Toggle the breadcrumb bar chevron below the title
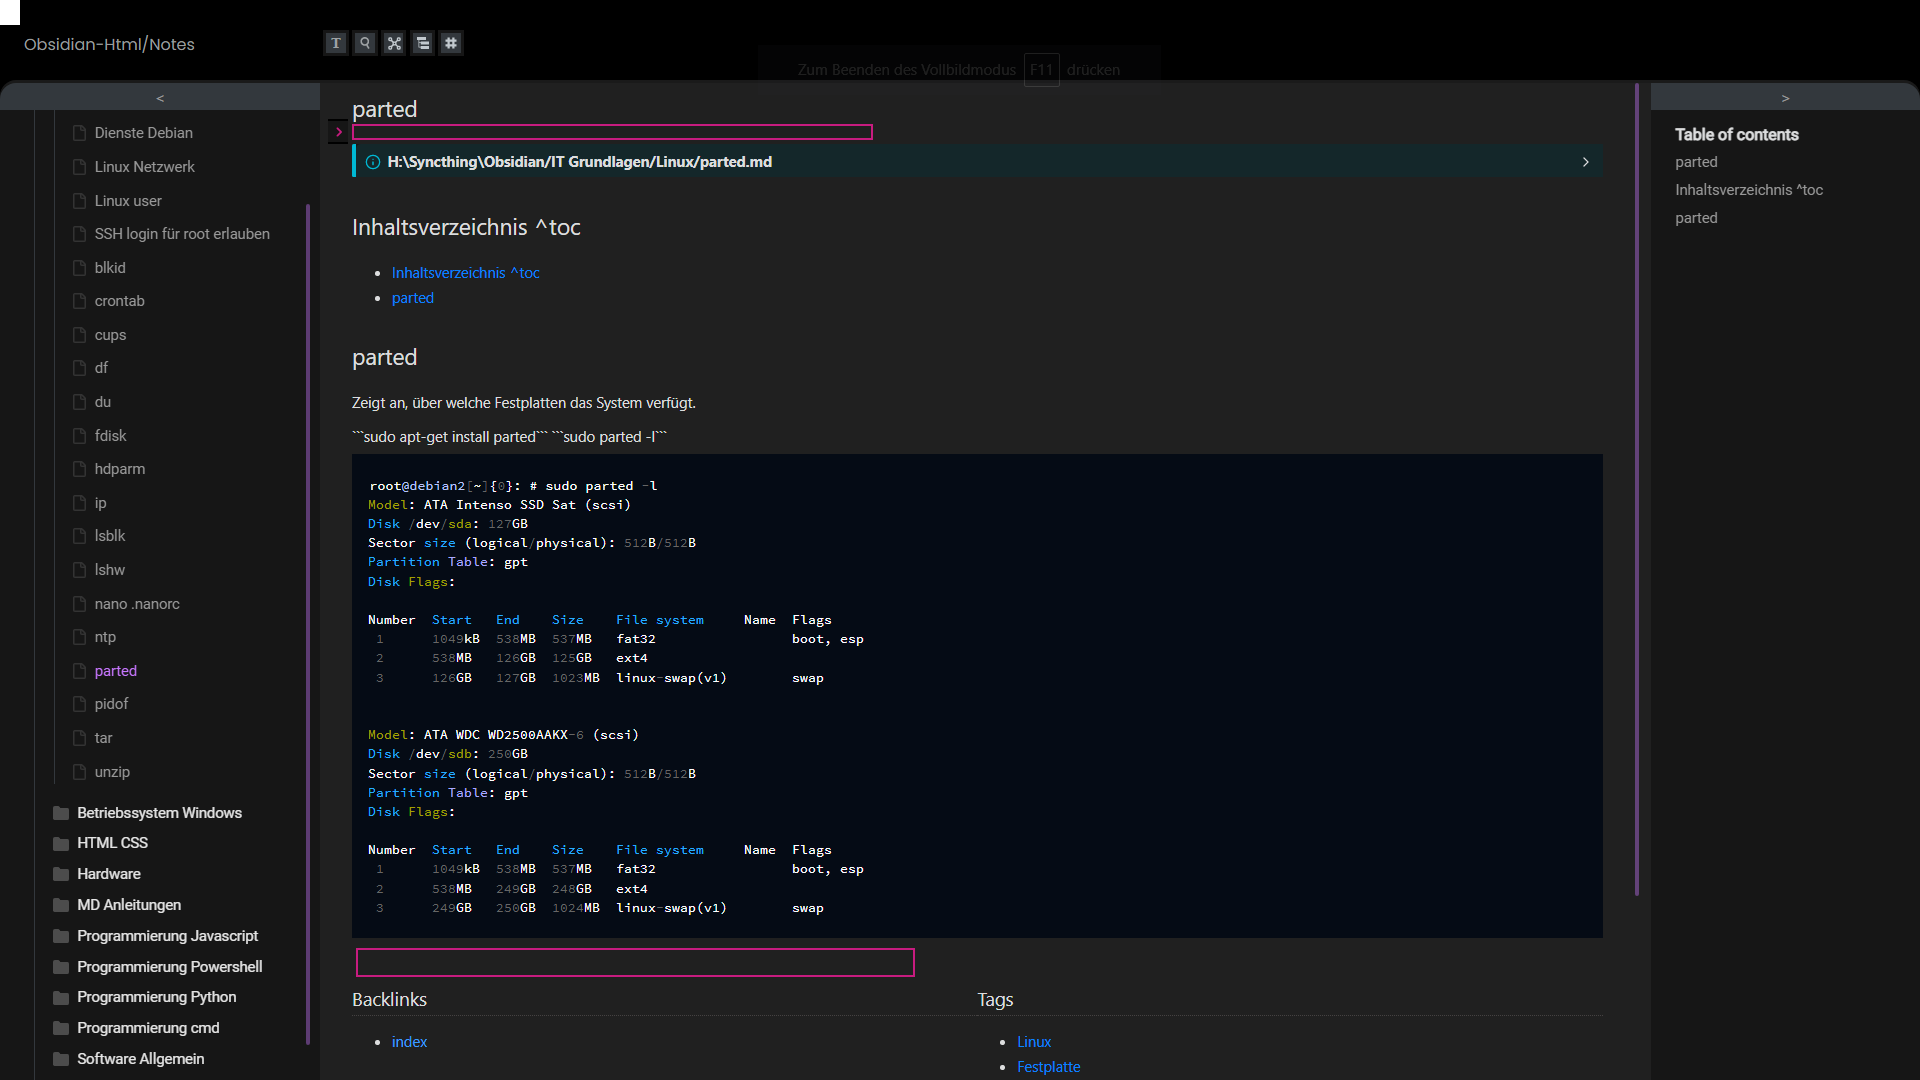This screenshot has height=1080, width=1920. 340,131
